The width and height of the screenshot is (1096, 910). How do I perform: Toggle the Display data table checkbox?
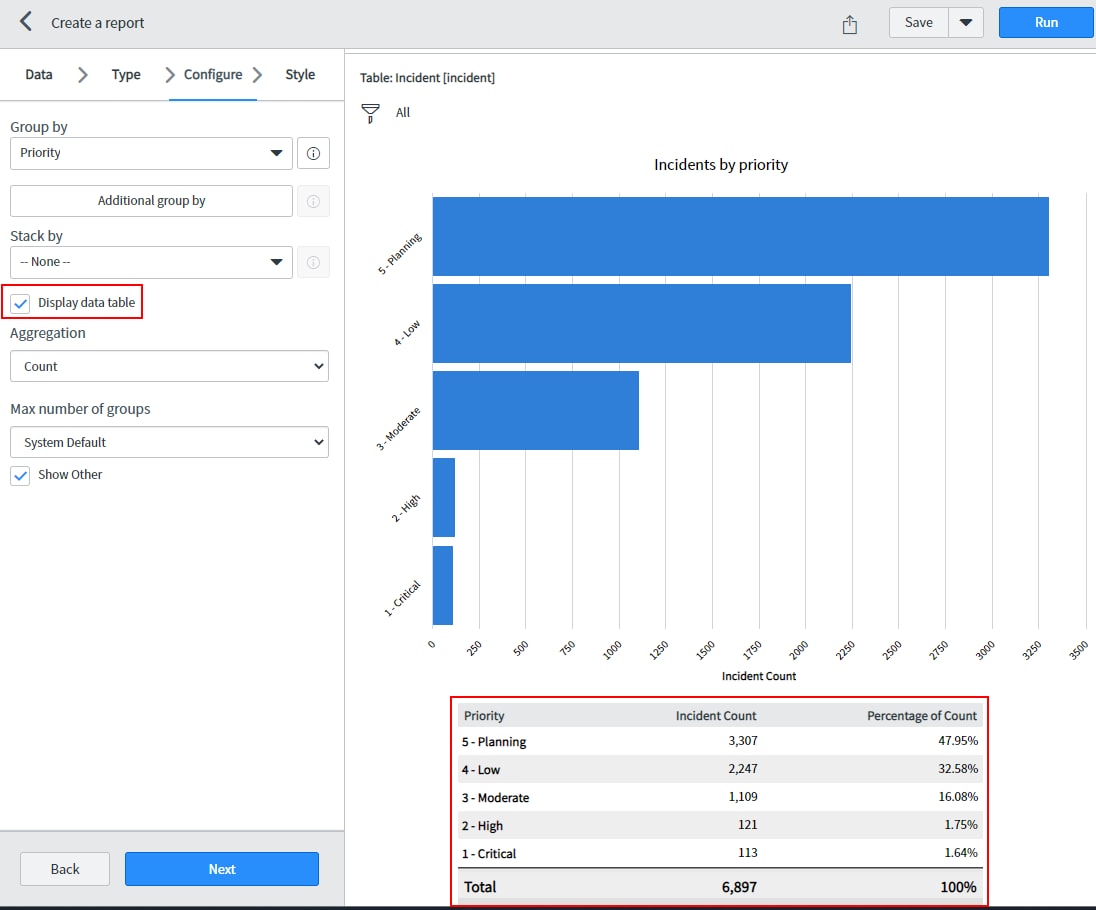coord(21,303)
